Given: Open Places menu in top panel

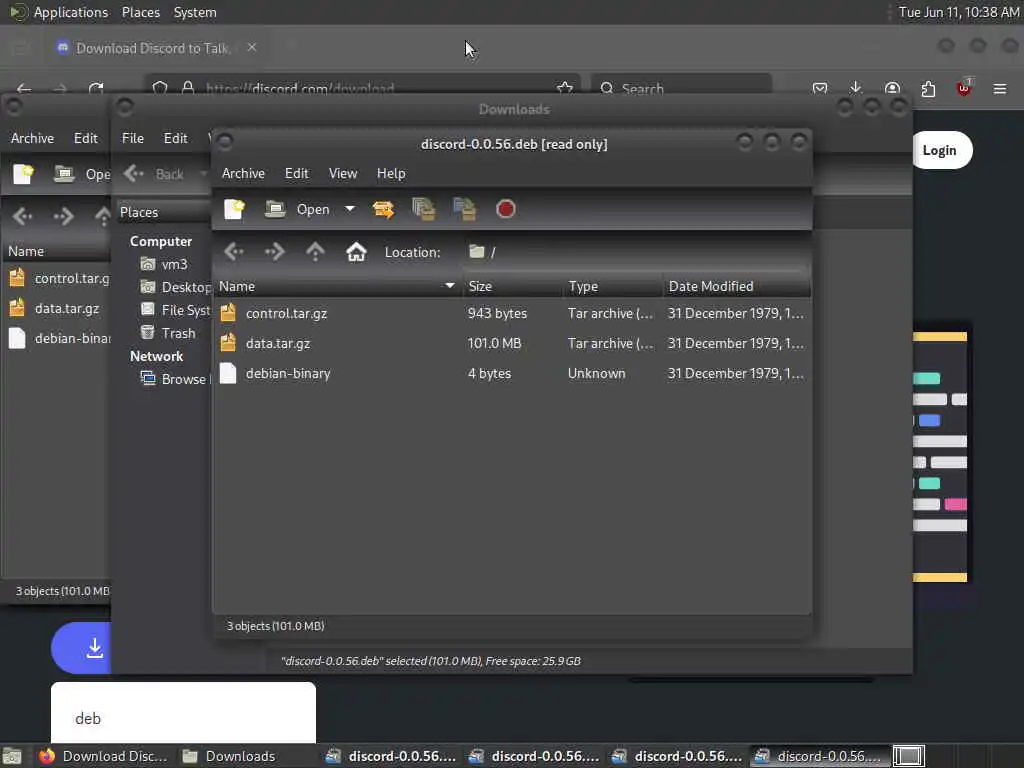Looking at the screenshot, I should pyautogui.click(x=140, y=12).
